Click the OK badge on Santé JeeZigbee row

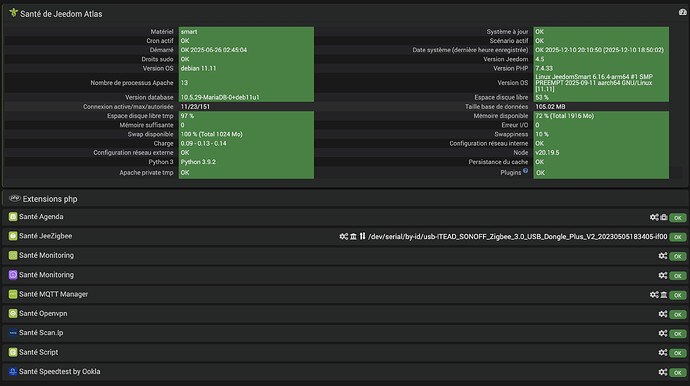[678, 237]
